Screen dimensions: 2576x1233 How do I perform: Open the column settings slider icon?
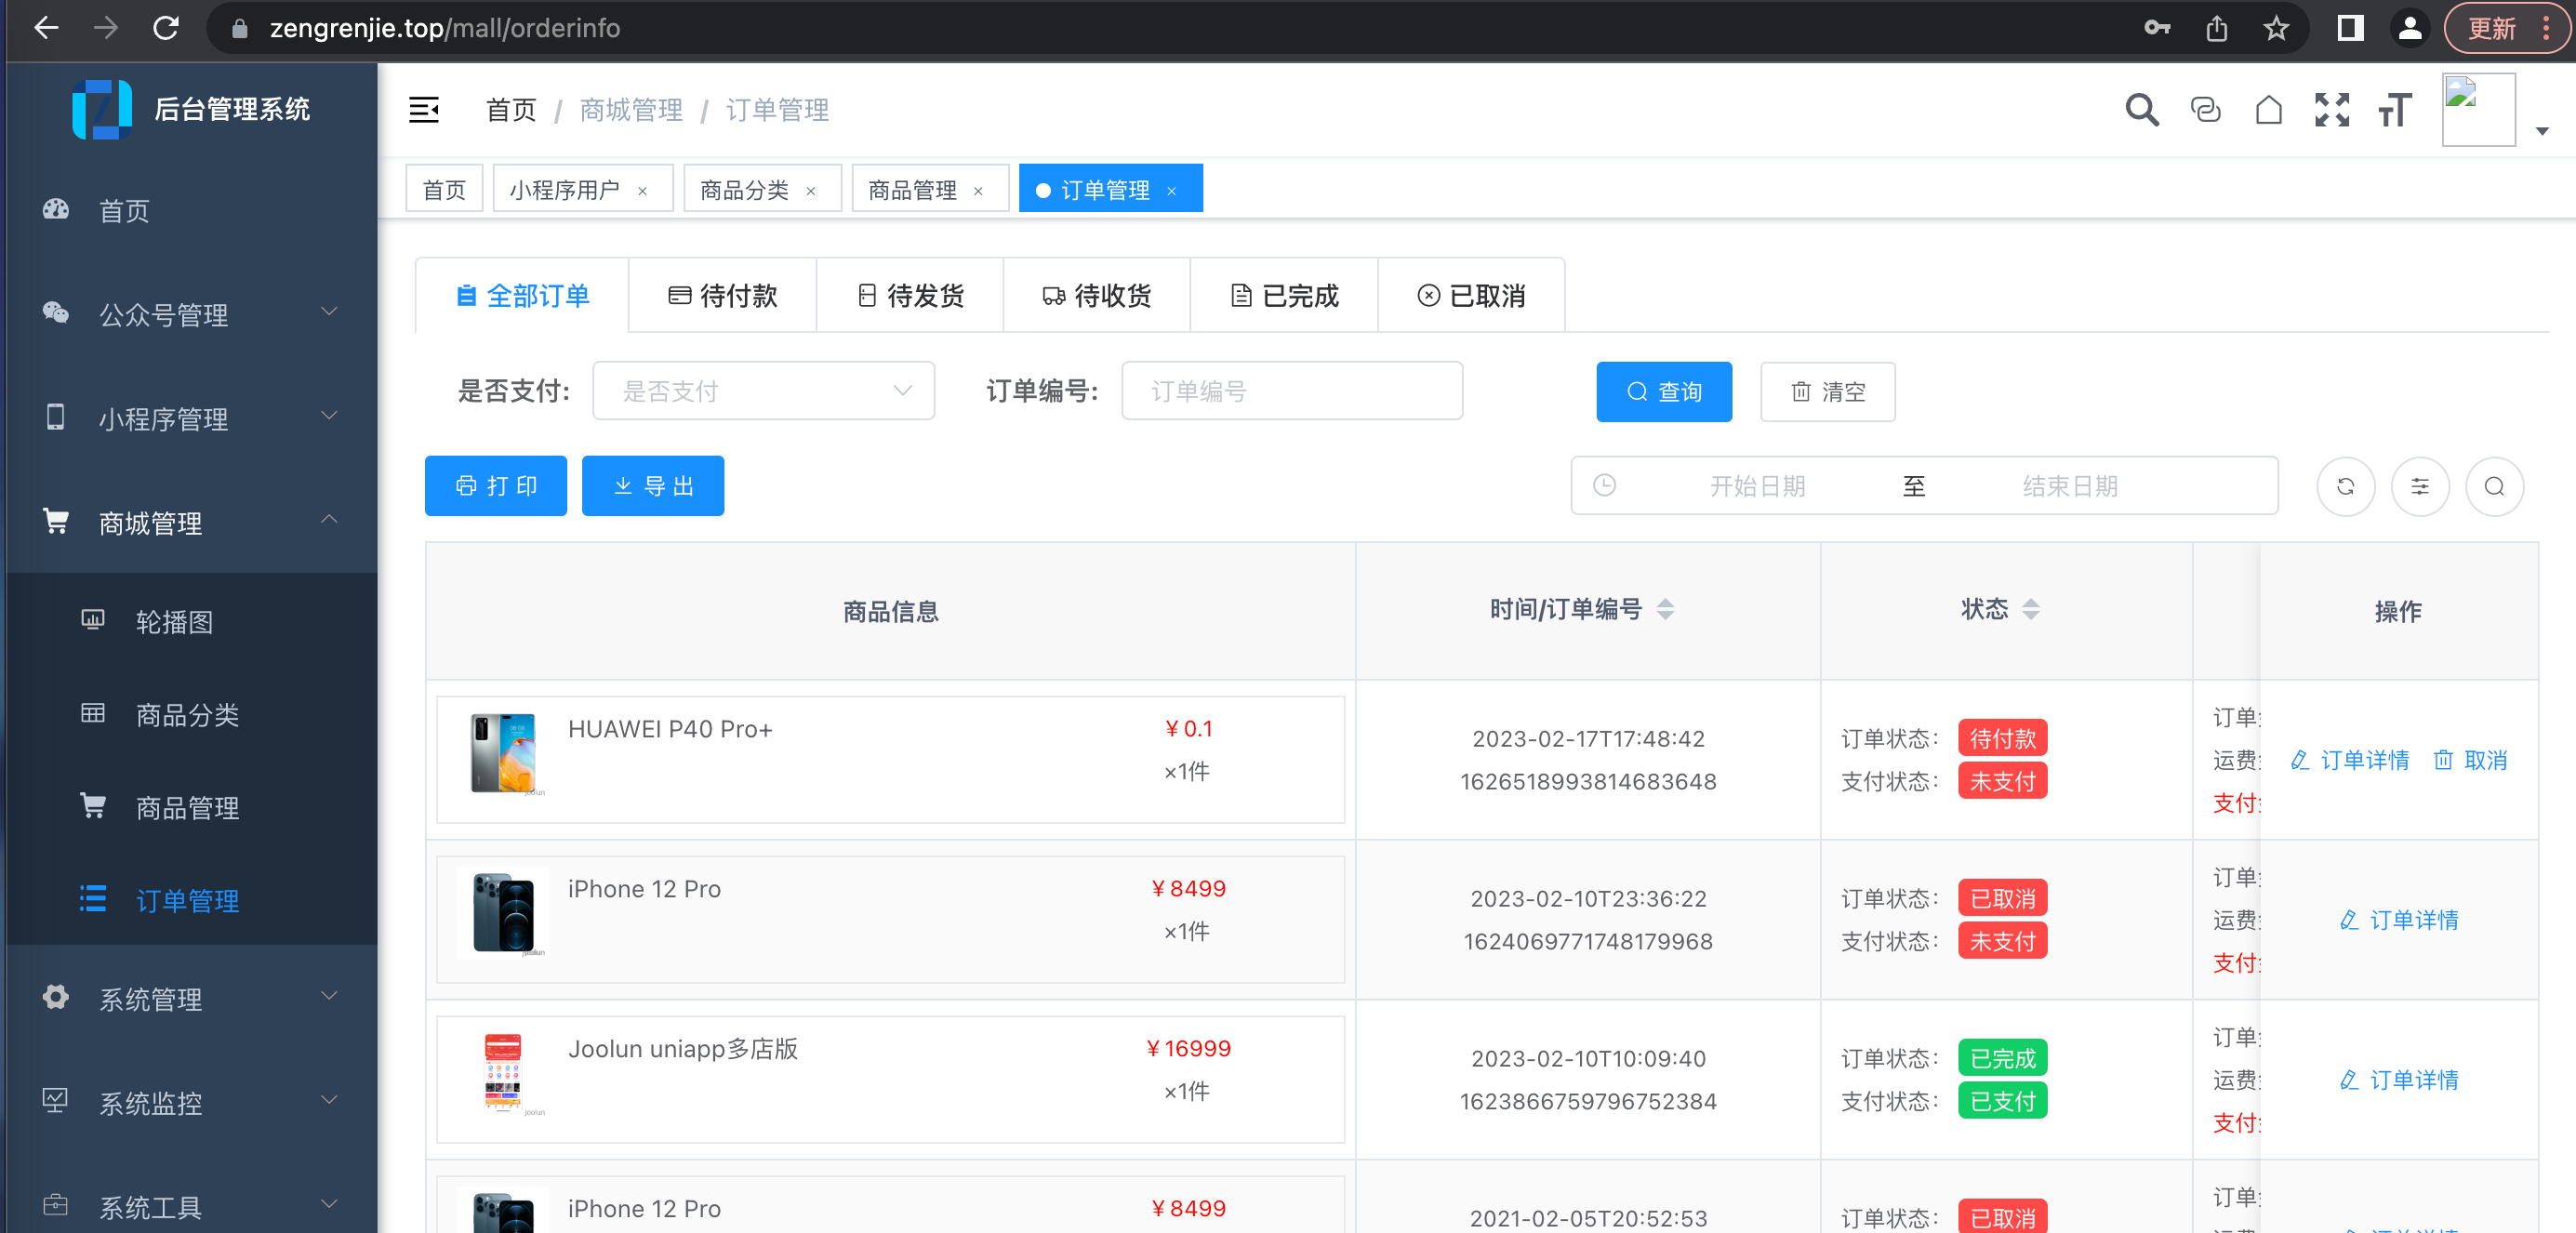click(x=2420, y=487)
